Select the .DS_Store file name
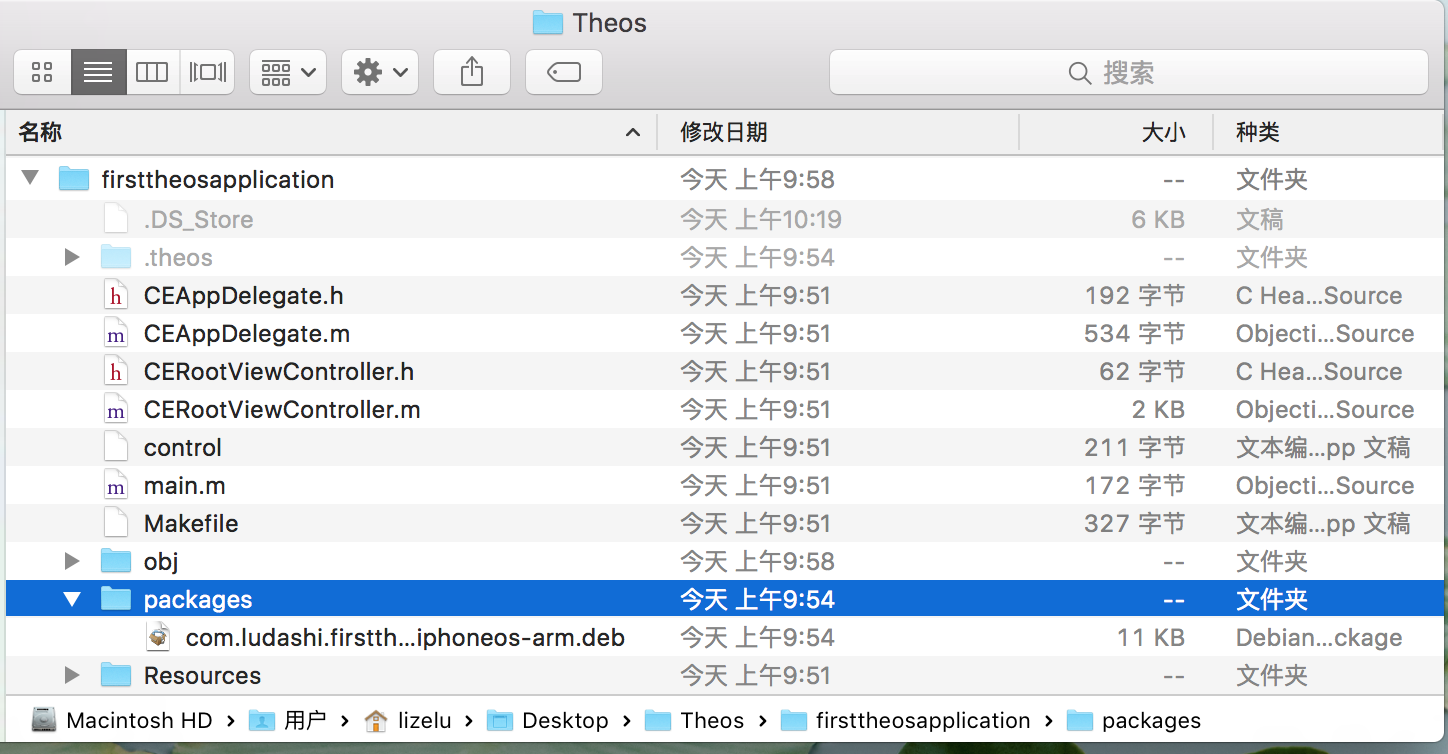The height and width of the screenshot is (754, 1448). coord(198,220)
